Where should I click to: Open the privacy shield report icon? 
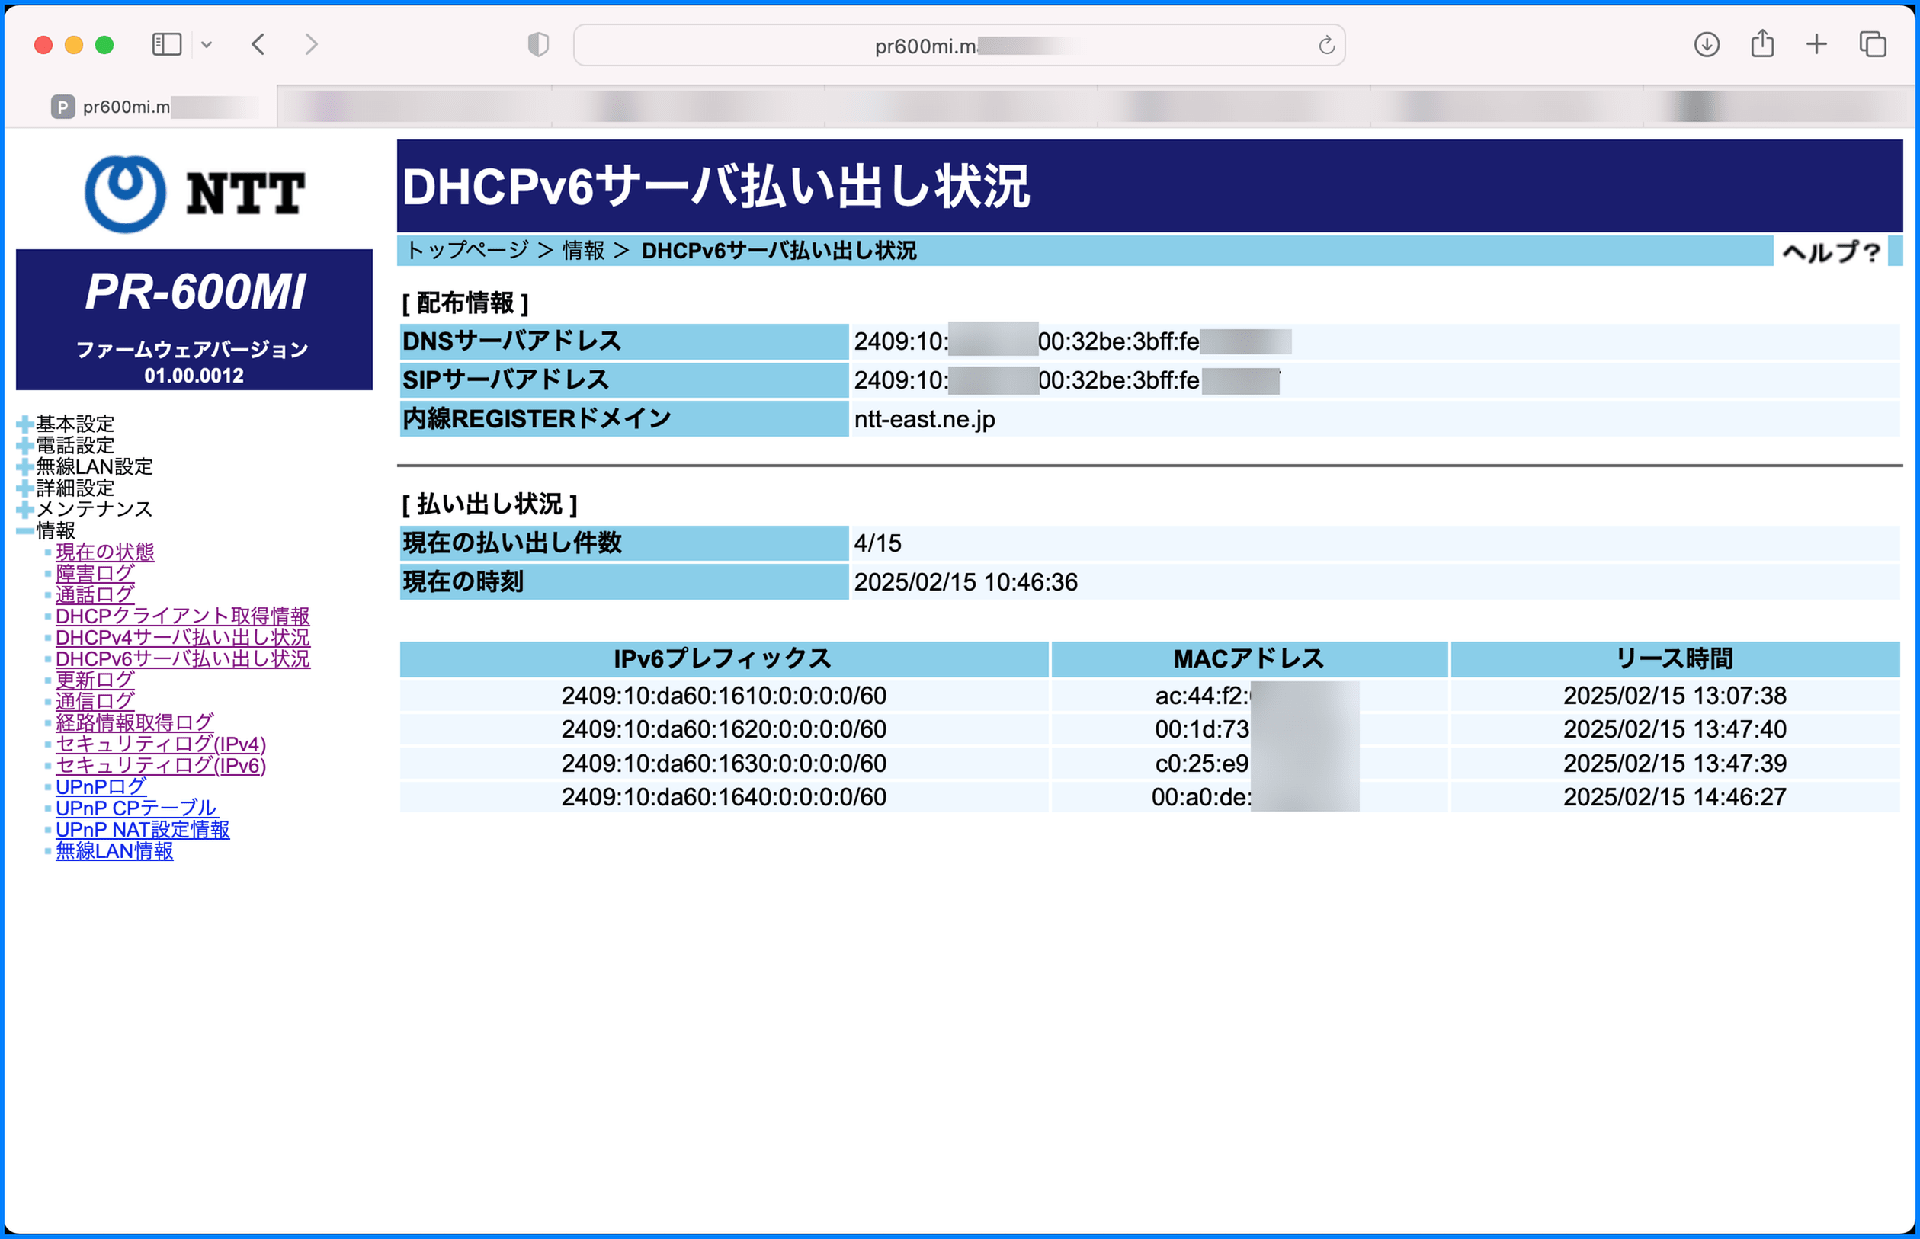[538, 44]
